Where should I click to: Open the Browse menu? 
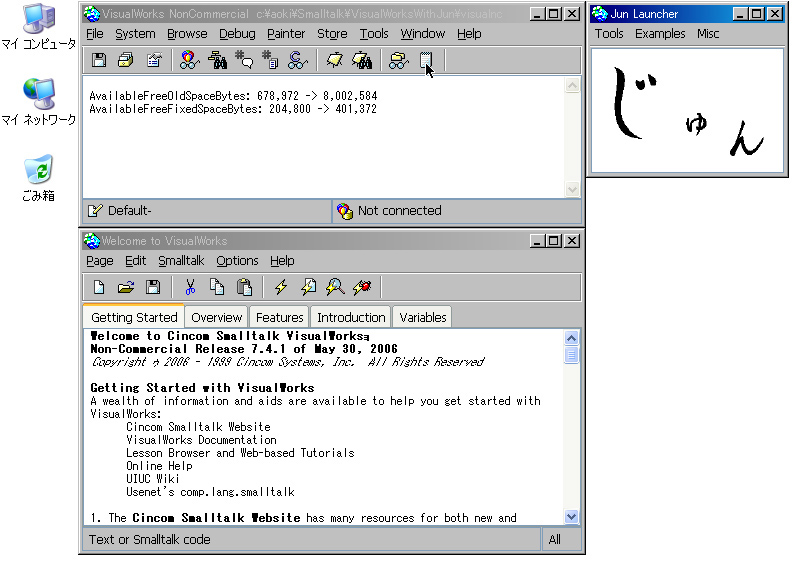[187, 34]
